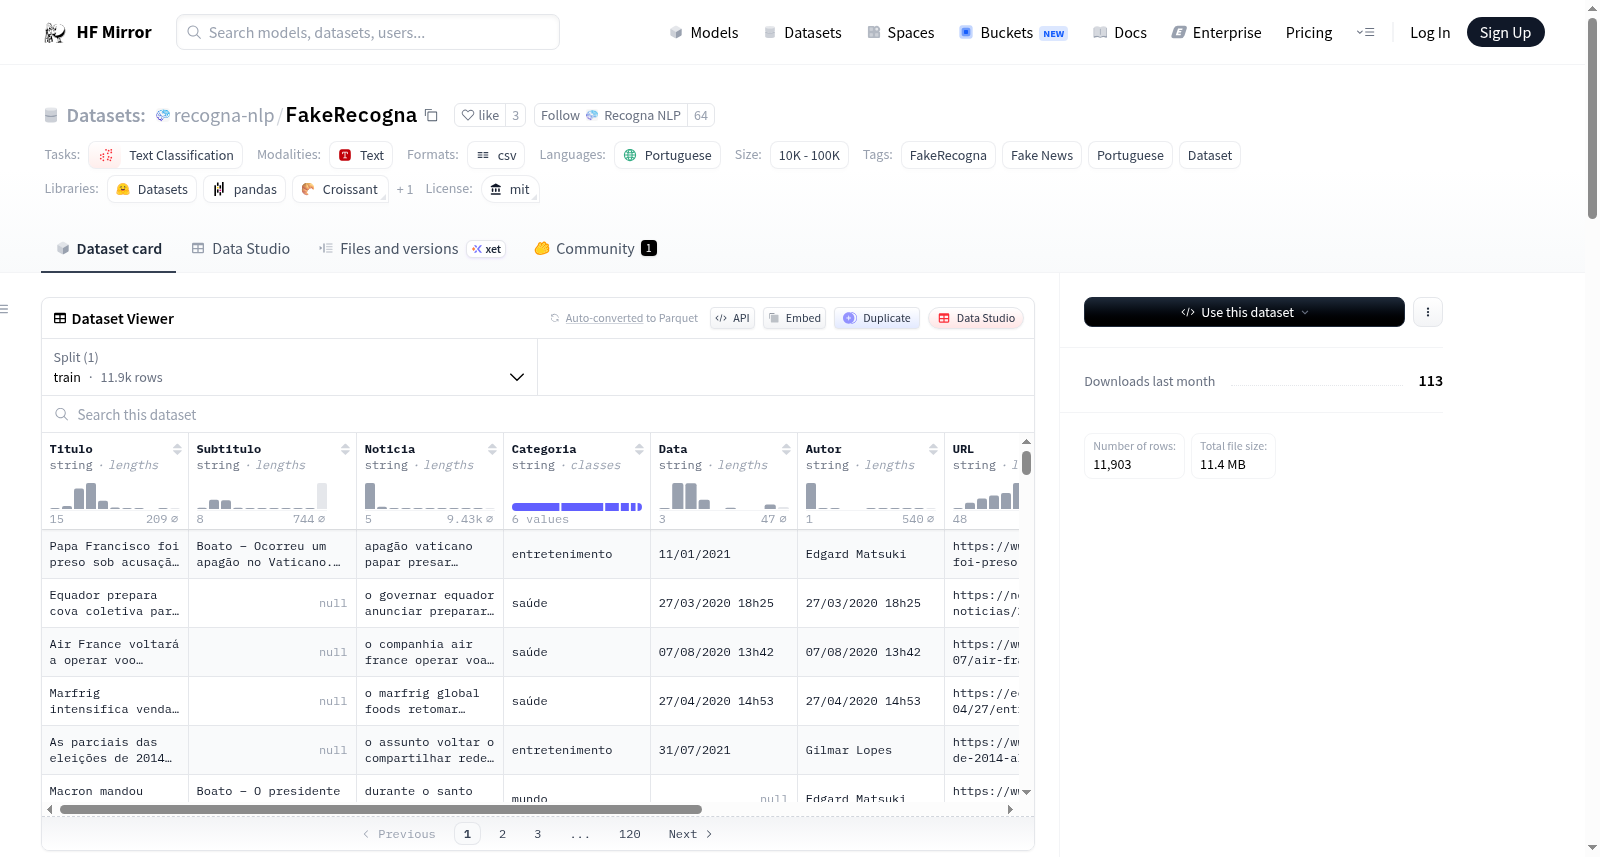Click the FakeRecogna tag
The image size is (1600, 857).
click(948, 155)
